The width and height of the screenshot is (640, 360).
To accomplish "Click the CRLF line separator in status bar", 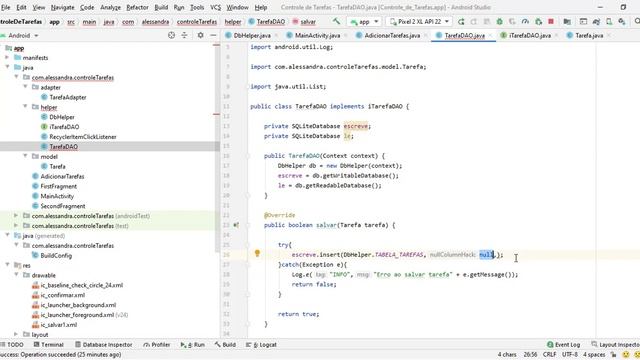I will tap(549, 354).
